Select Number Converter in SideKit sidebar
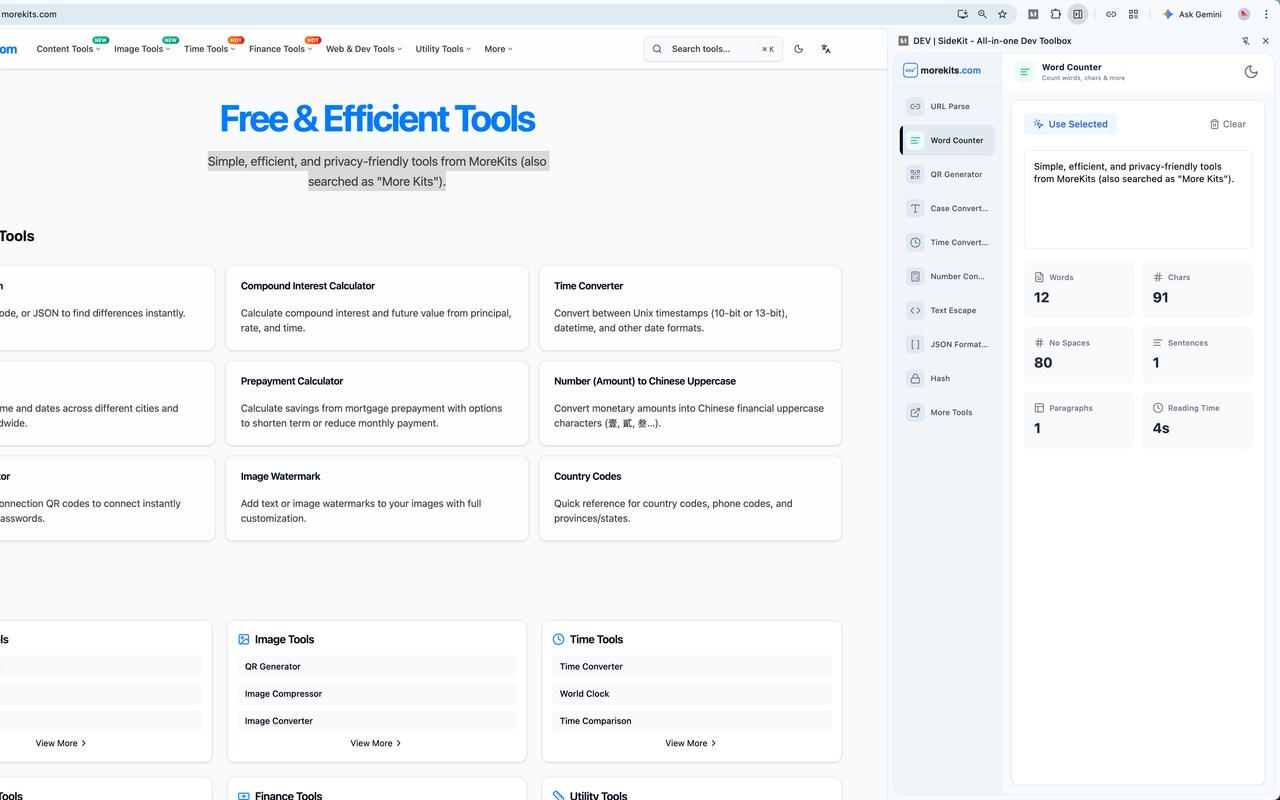This screenshot has width=1280, height=800. pos(948,276)
